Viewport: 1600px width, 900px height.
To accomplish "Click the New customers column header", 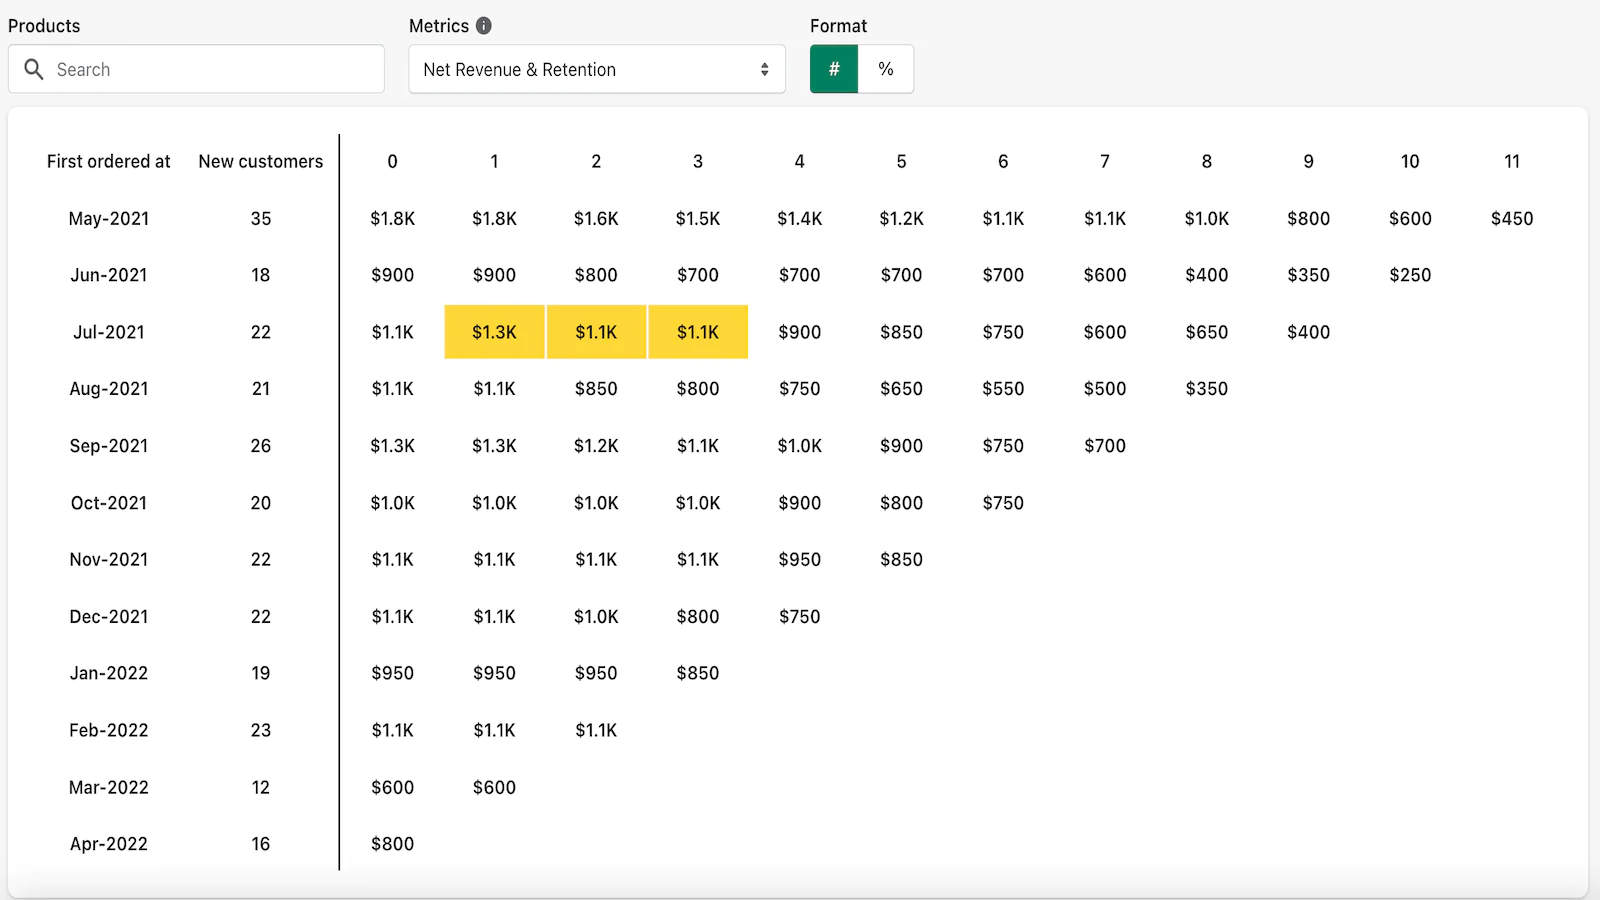I will click(x=260, y=161).
